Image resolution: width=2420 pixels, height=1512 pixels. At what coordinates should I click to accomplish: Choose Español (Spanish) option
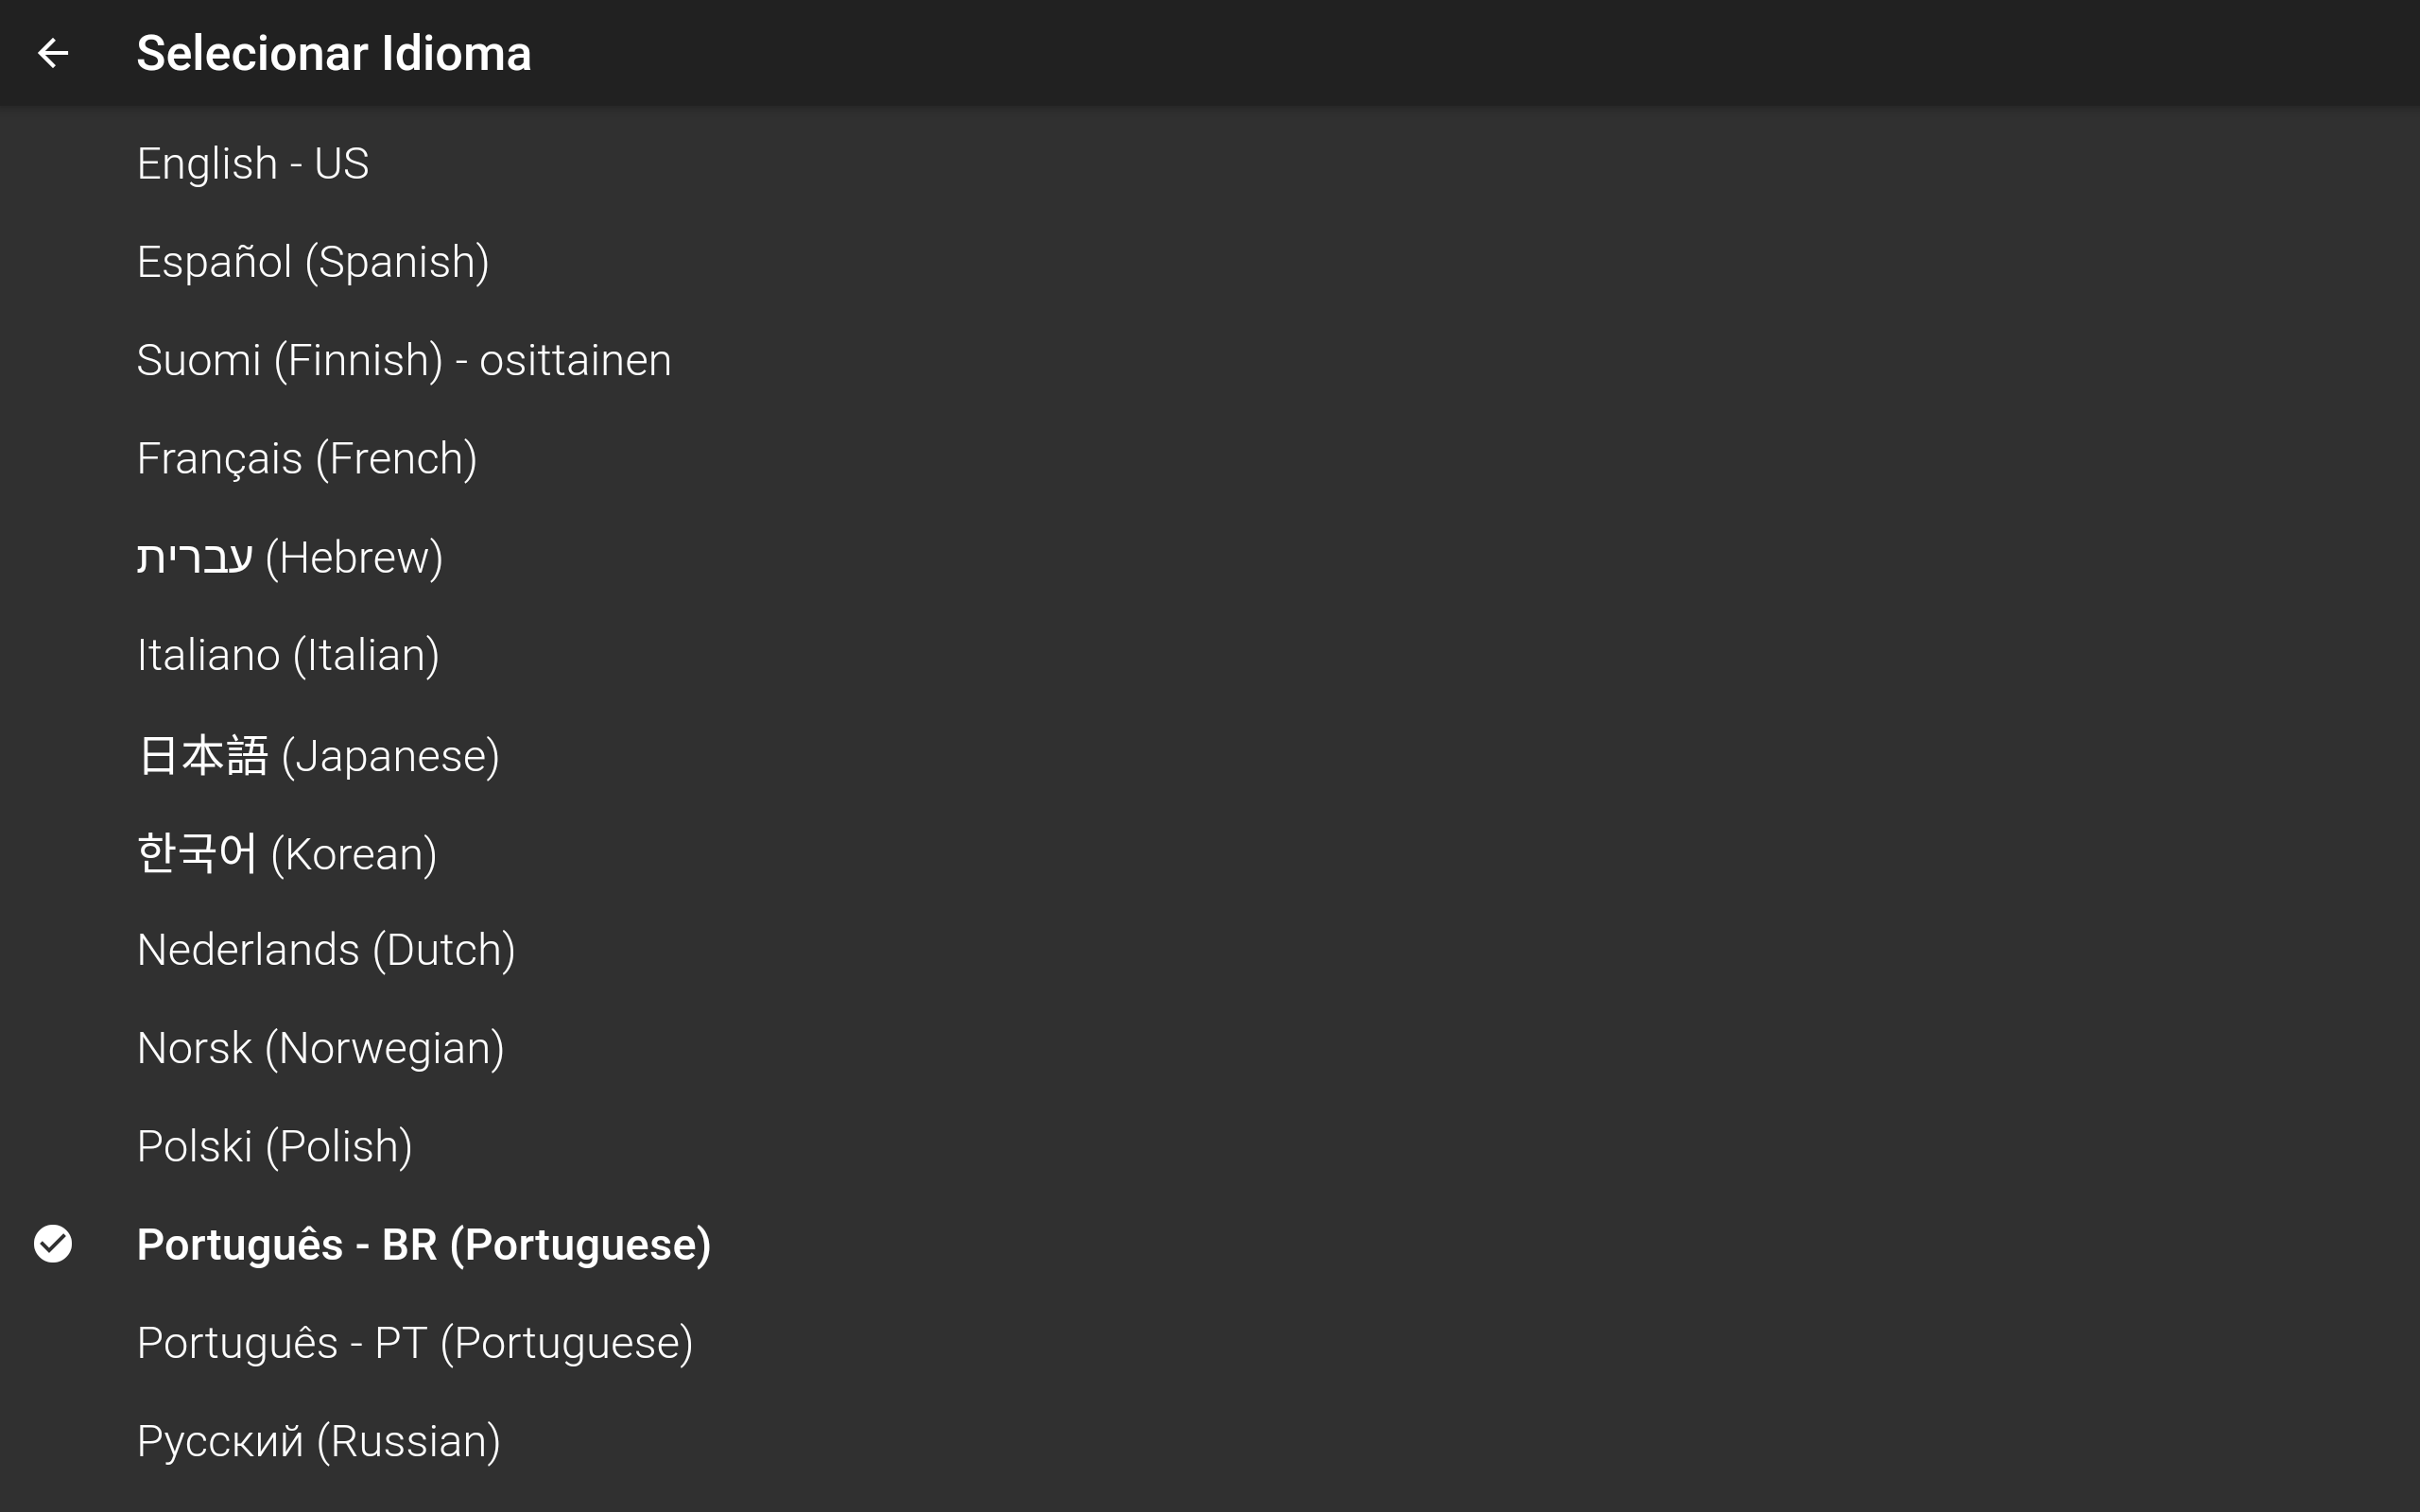(x=1210, y=261)
